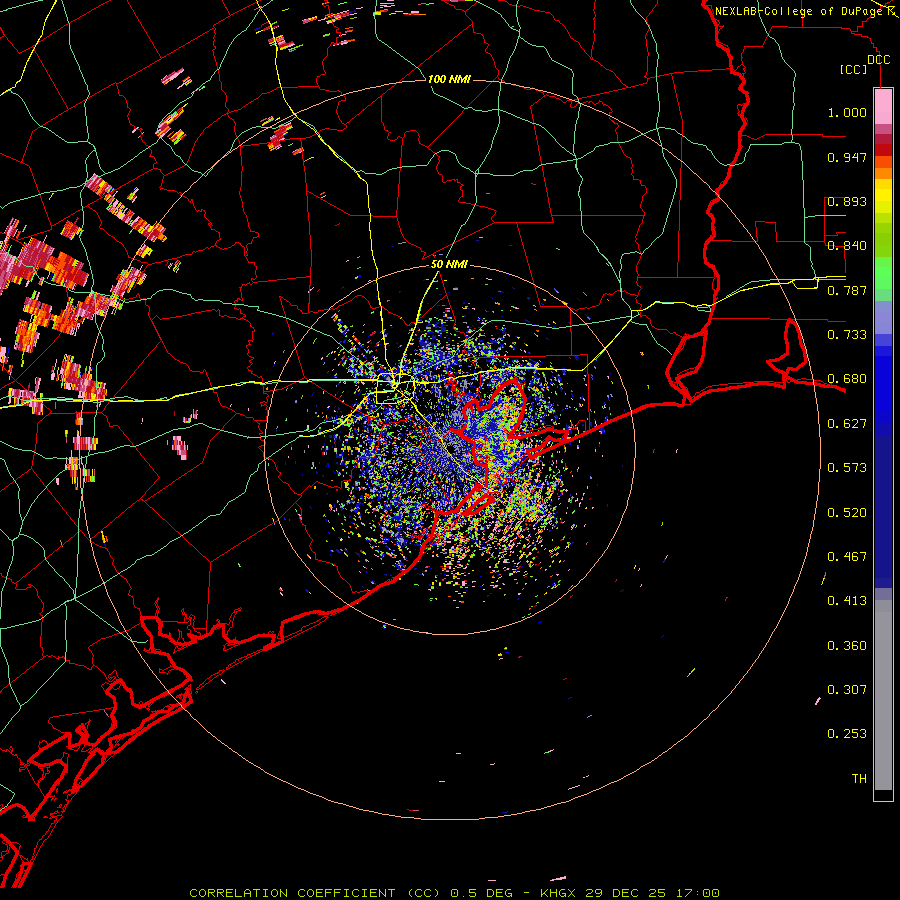Click the 0.787 scale value label
Viewport: 900px width, 900px height.
(847, 290)
